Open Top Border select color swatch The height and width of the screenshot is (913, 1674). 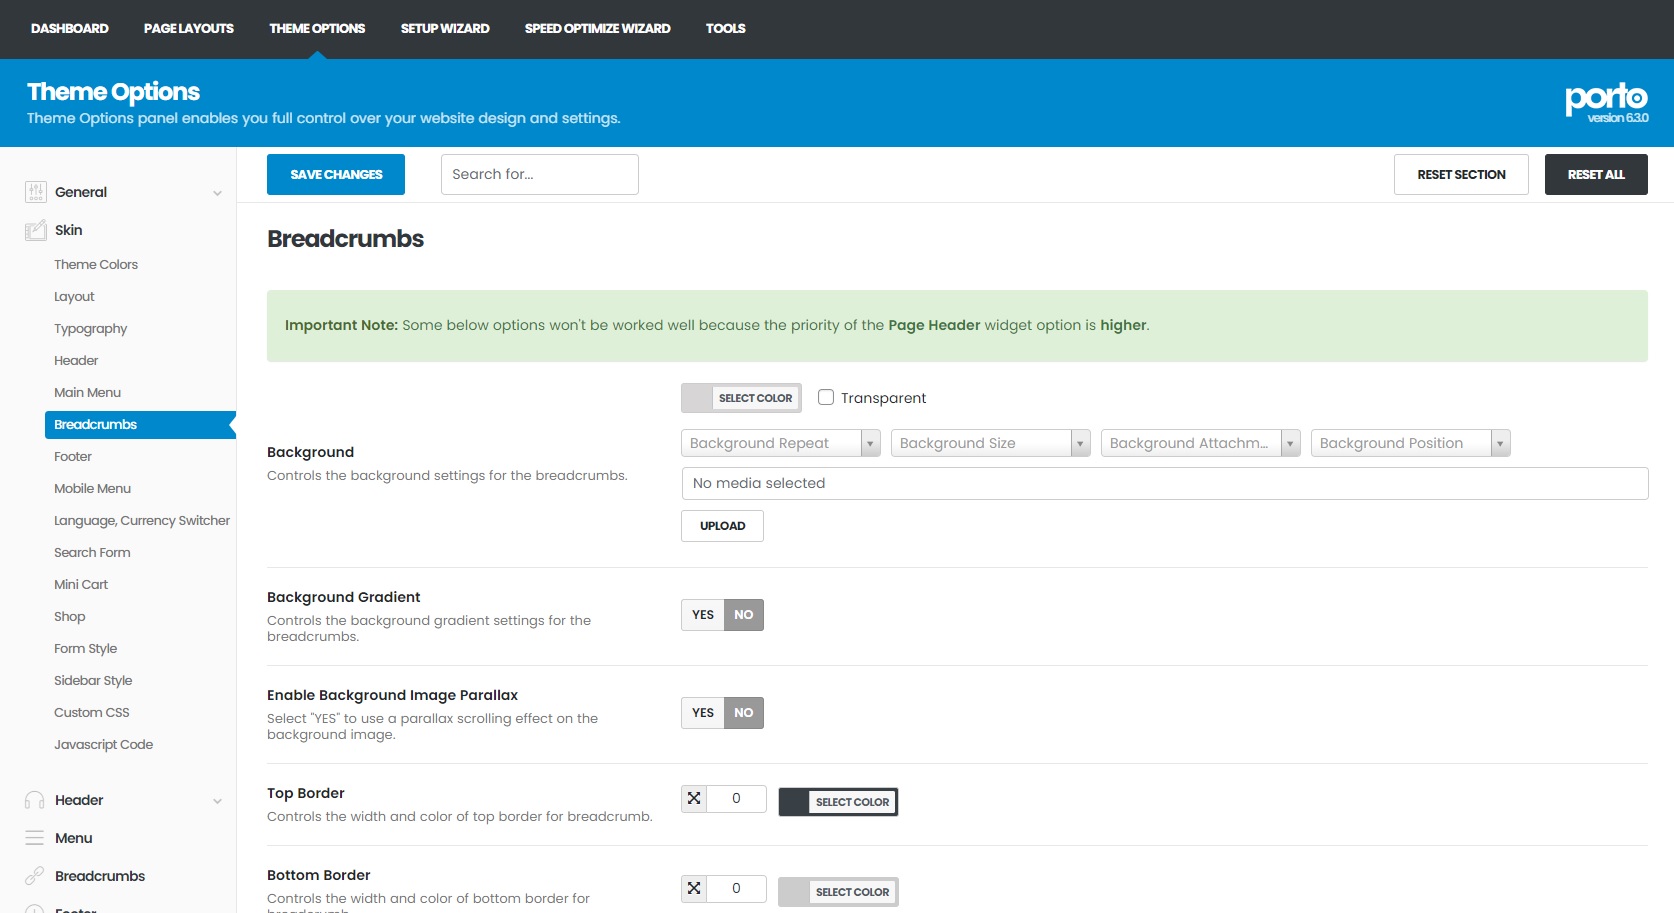pyautogui.click(x=838, y=802)
